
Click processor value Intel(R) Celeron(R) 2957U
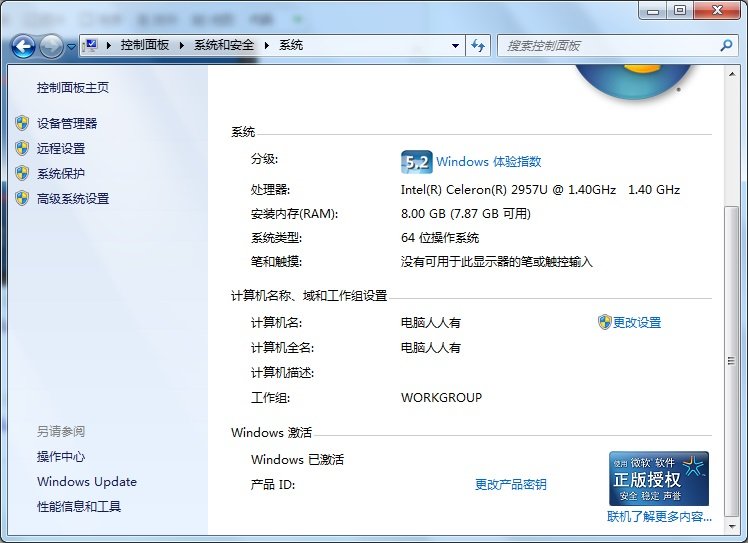[540, 190]
